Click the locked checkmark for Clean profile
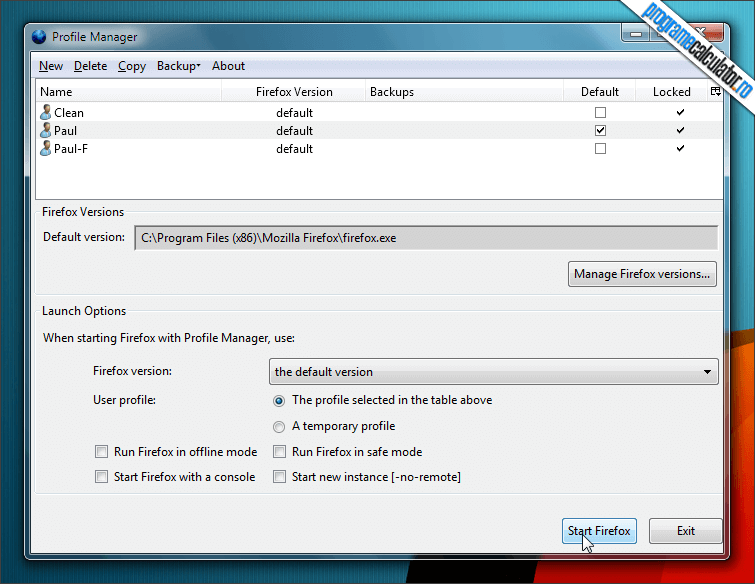The image size is (755, 584). click(x=680, y=112)
